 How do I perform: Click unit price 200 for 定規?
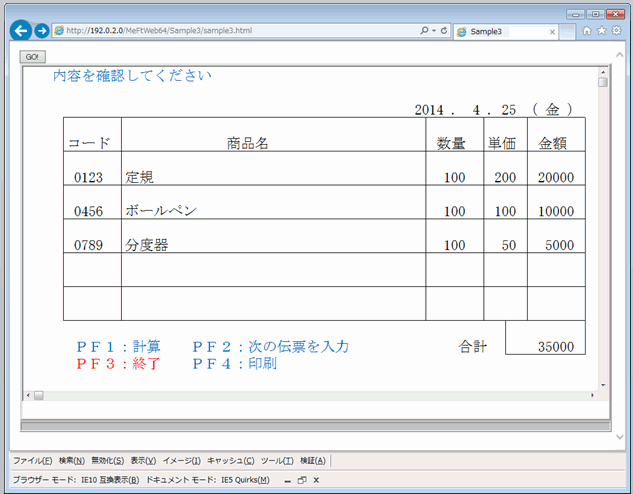pos(505,178)
